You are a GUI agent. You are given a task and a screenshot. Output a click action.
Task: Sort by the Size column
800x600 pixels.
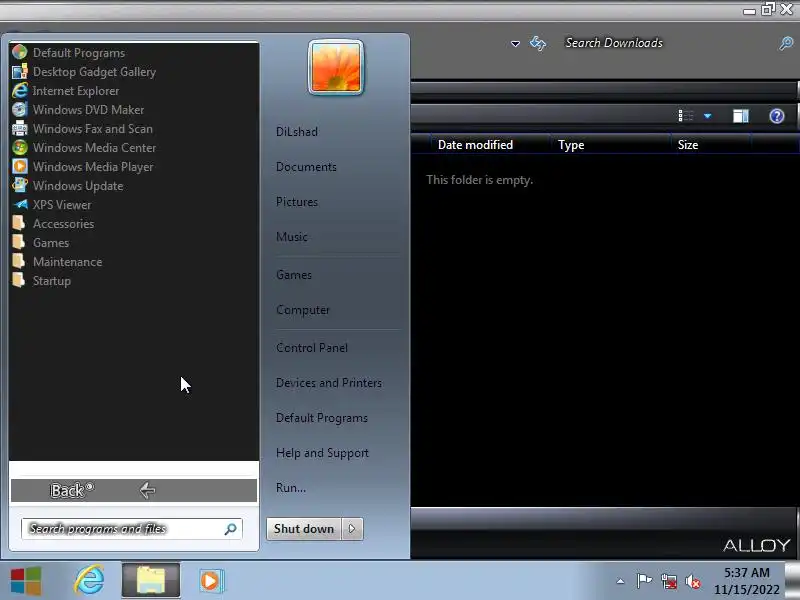[x=711, y=145]
